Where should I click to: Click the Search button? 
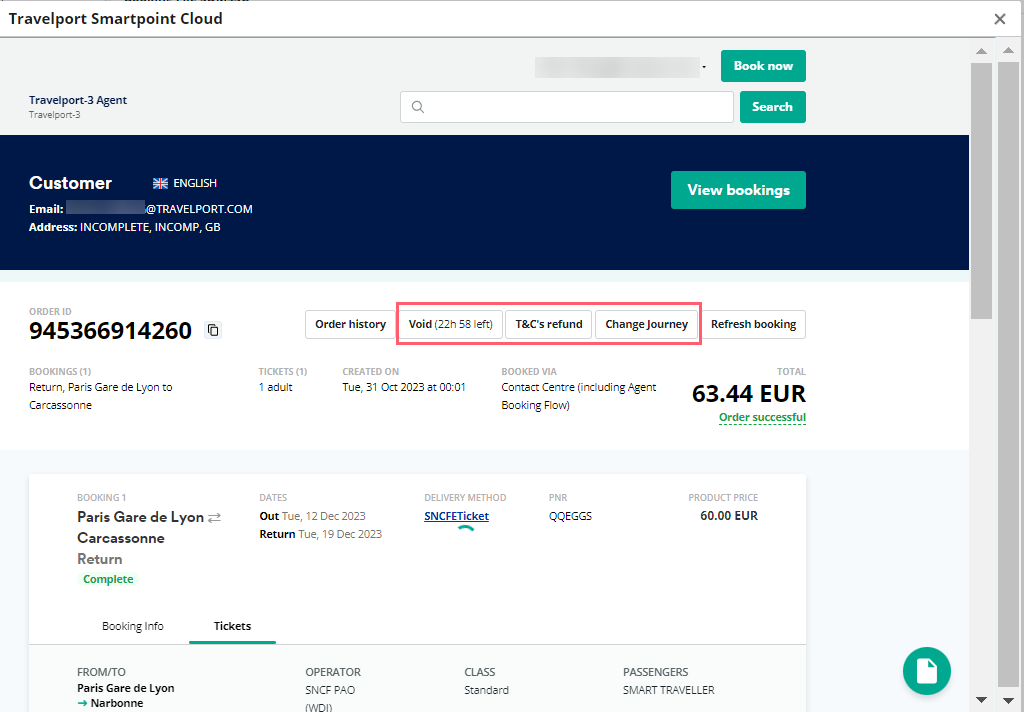773,106
